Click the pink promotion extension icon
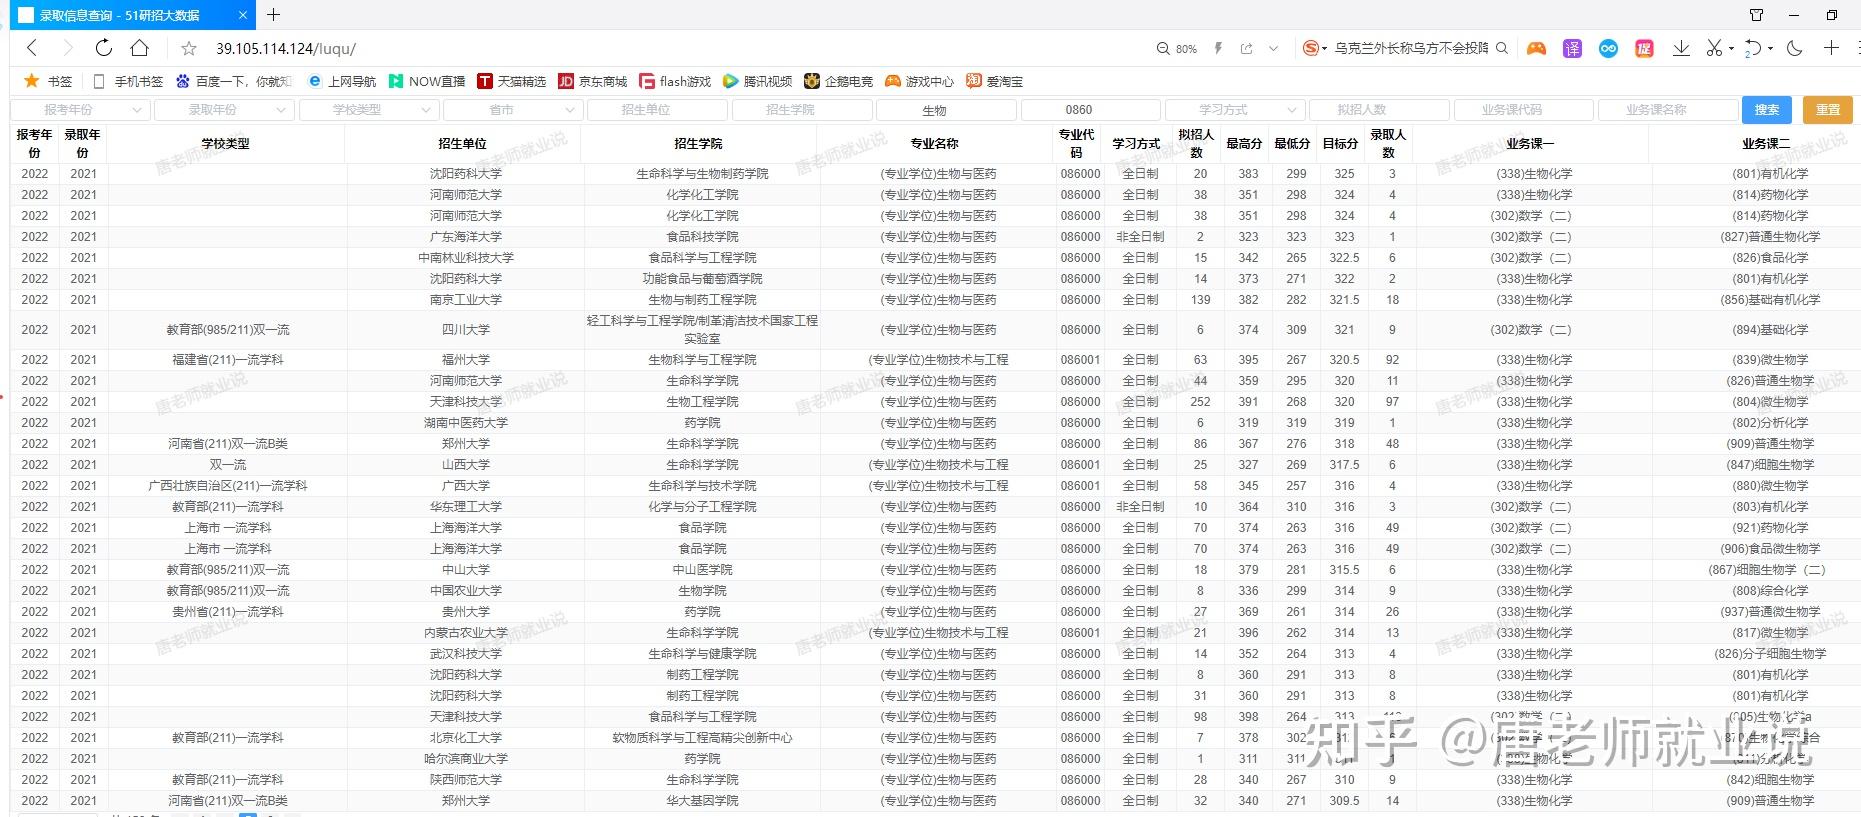Screen dimensions: 1861x817 click(x=1644, y=48)
